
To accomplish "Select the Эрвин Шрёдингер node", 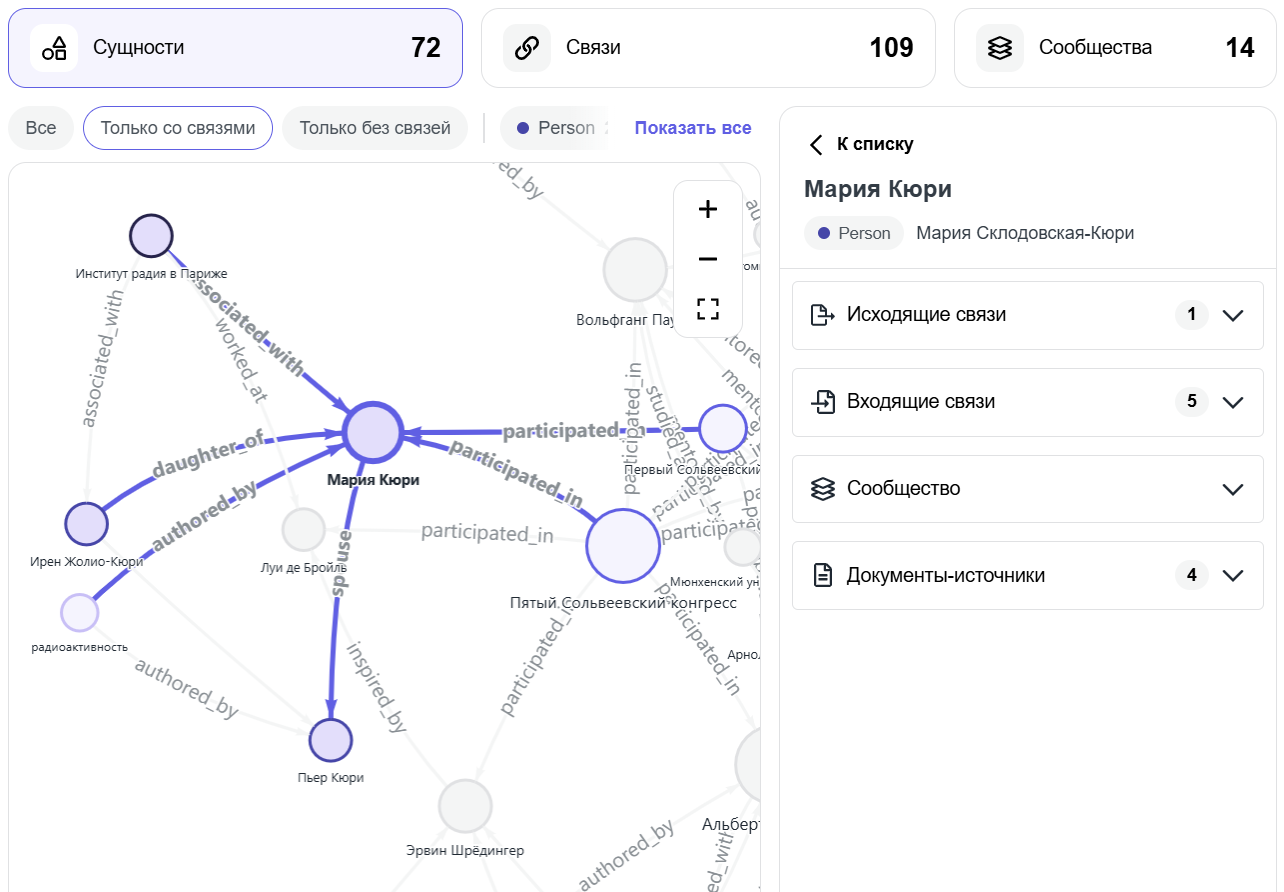I will coord(465,806).
